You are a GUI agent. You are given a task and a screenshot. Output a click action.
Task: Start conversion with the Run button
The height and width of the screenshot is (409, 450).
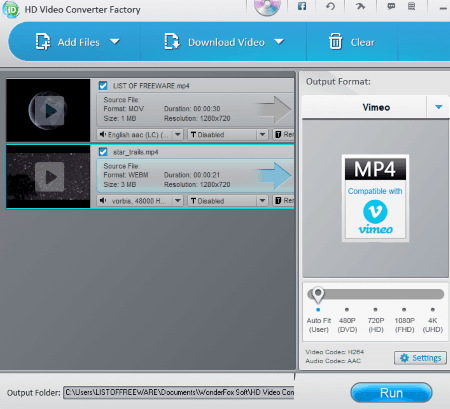pos(391,393)
